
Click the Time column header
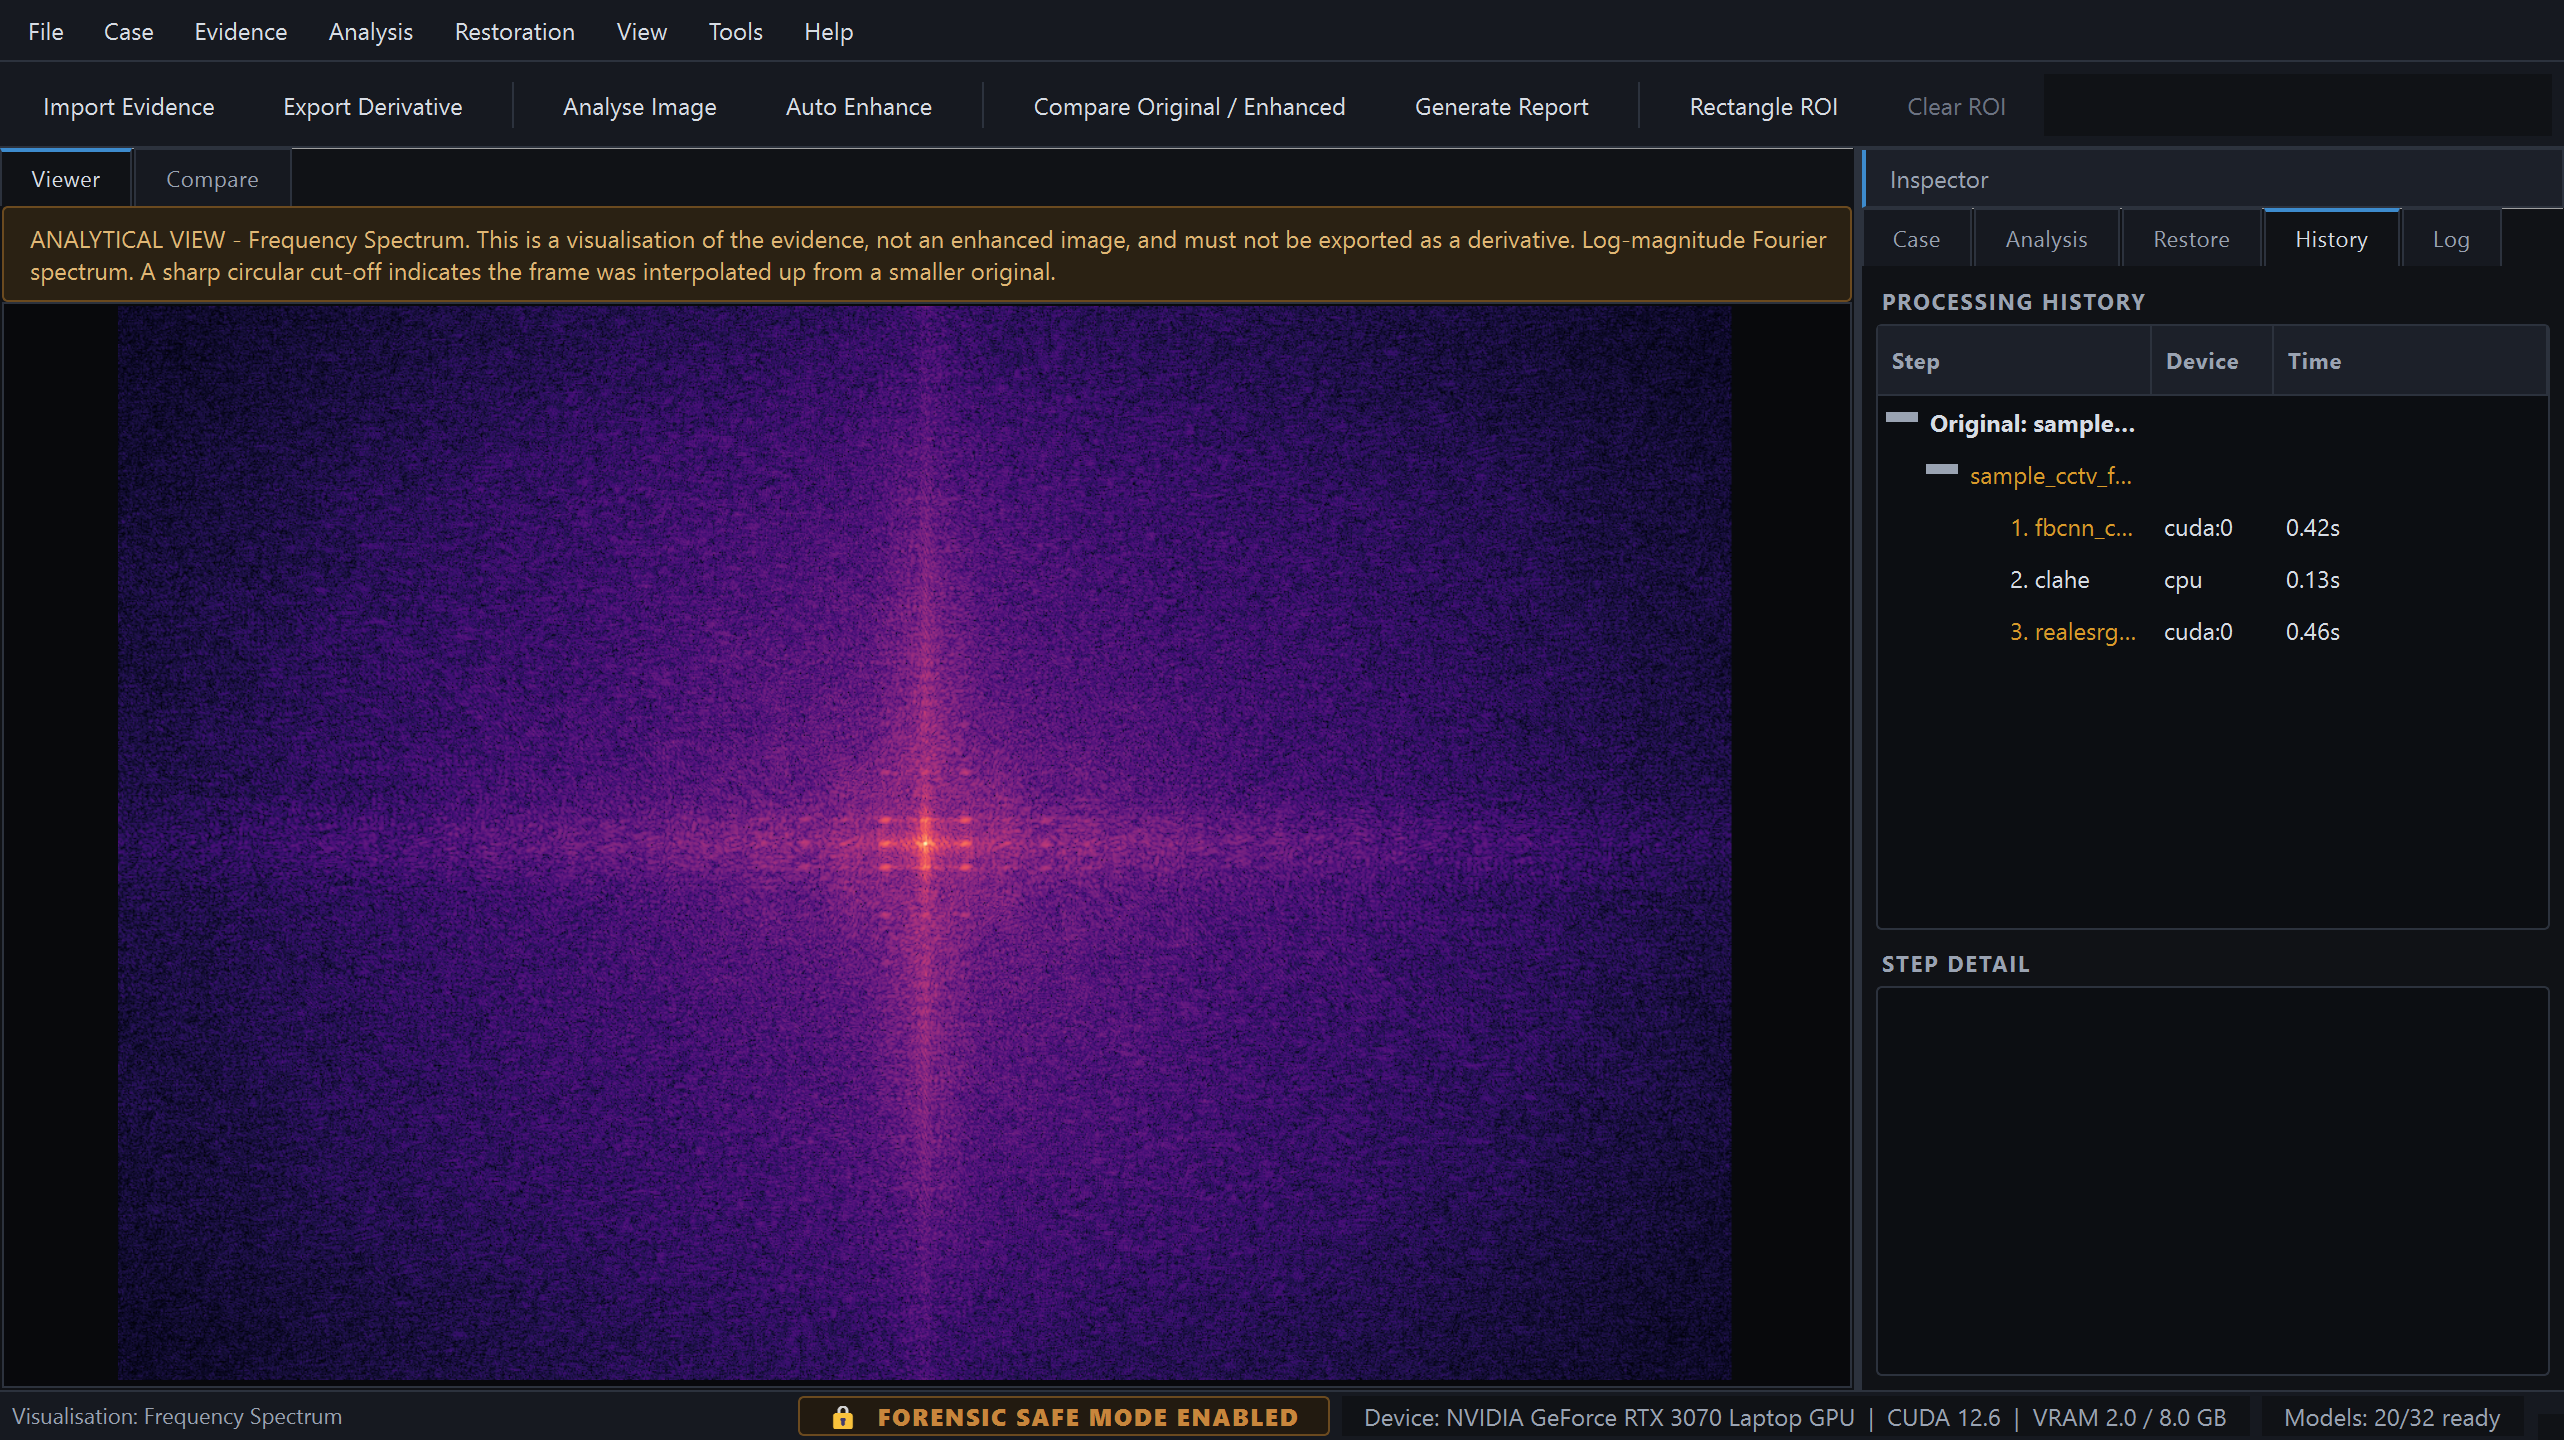pos(2410,361)
